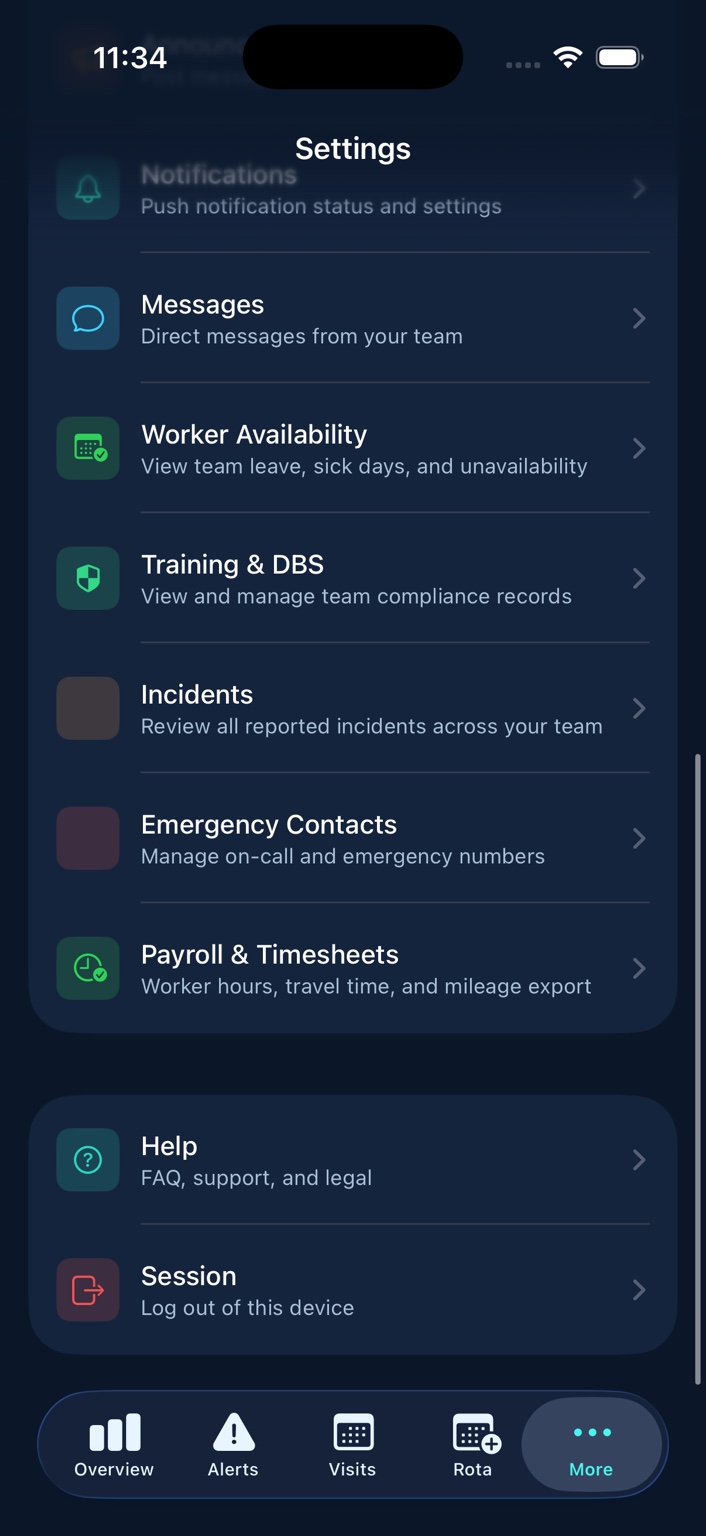Open Training & DBS via its chevron
706x1536 pixels.
click(639, 578)
